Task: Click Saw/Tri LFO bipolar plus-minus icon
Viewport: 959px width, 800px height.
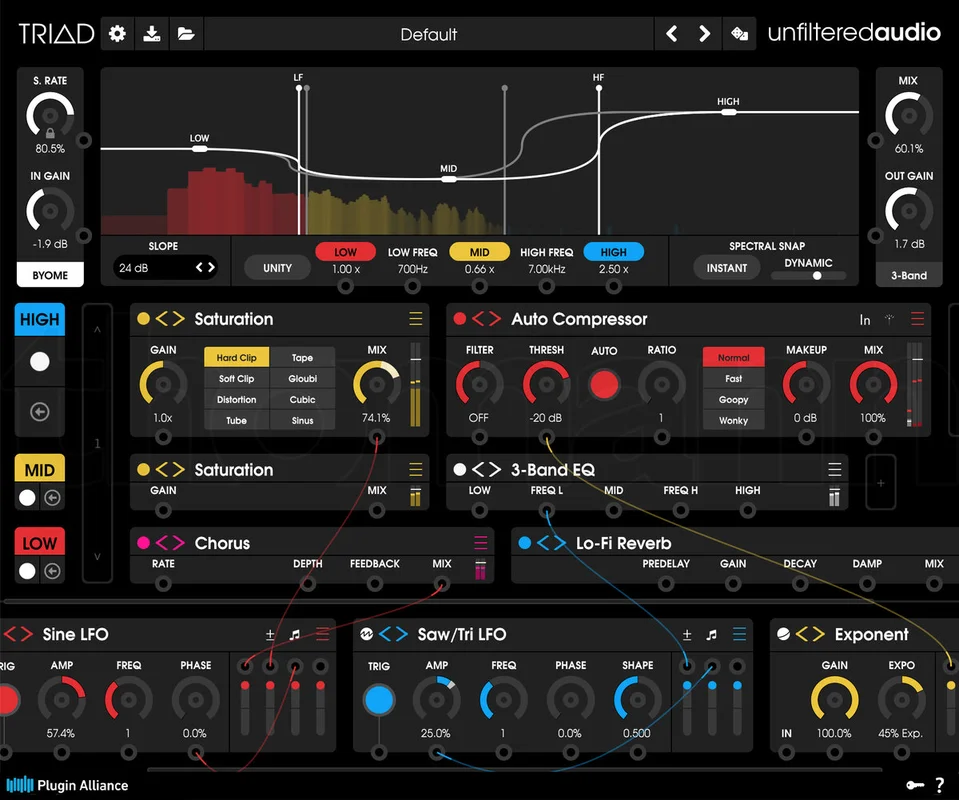Action: pos(687,635)
